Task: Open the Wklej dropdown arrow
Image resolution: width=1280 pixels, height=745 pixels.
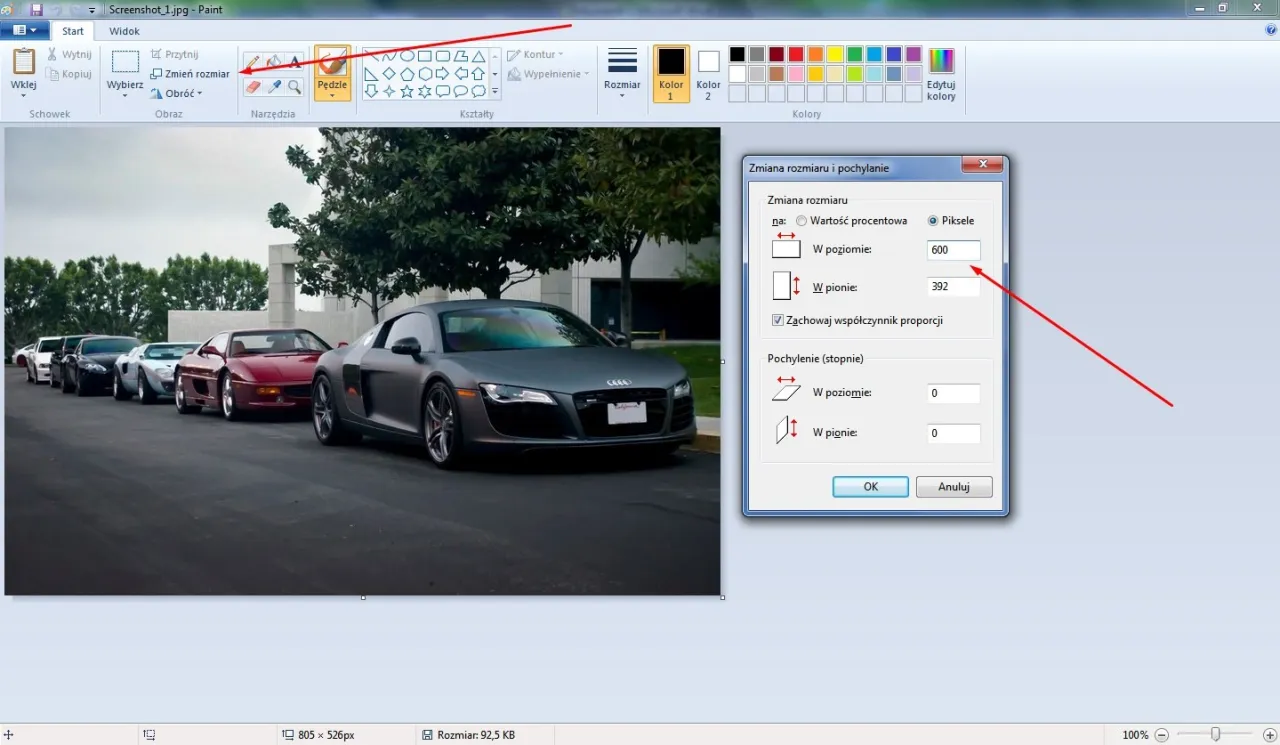Action: 23,96
